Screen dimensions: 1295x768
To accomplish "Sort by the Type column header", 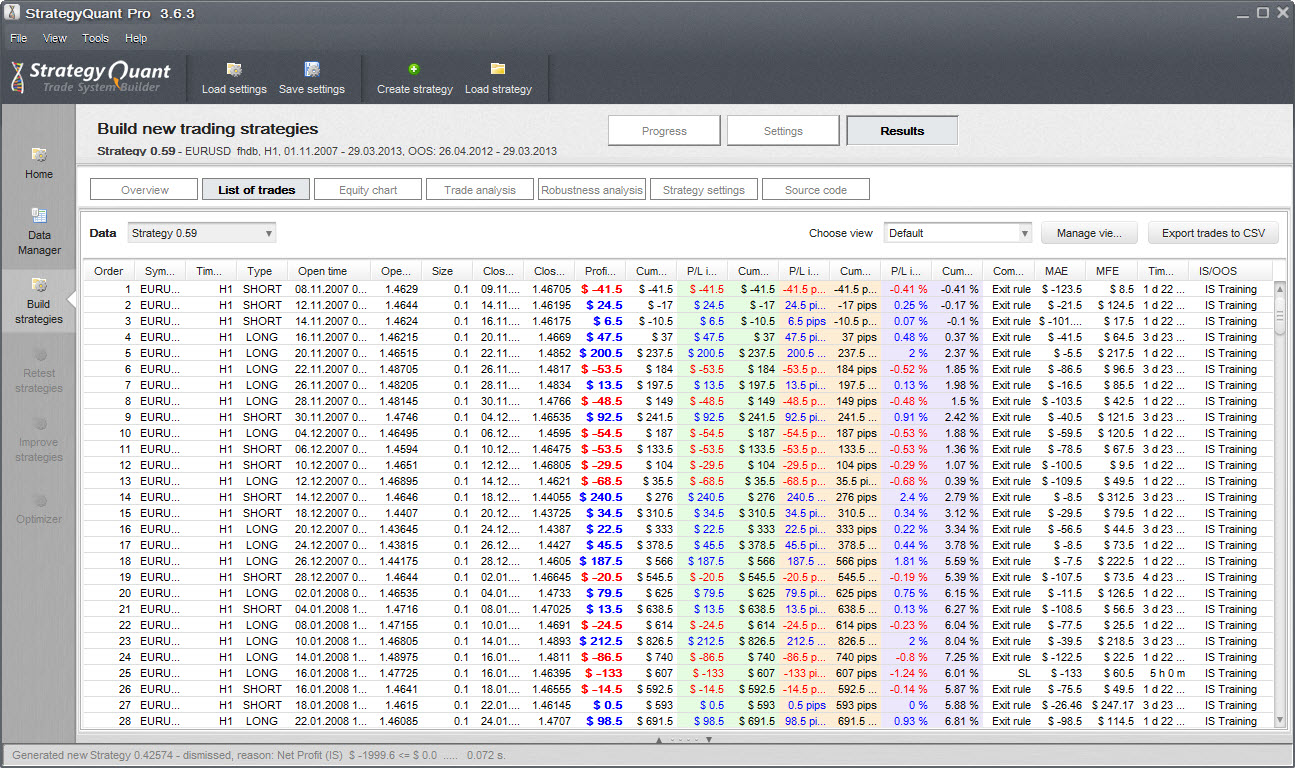I will pyautogui.click(x=260, y=271).
